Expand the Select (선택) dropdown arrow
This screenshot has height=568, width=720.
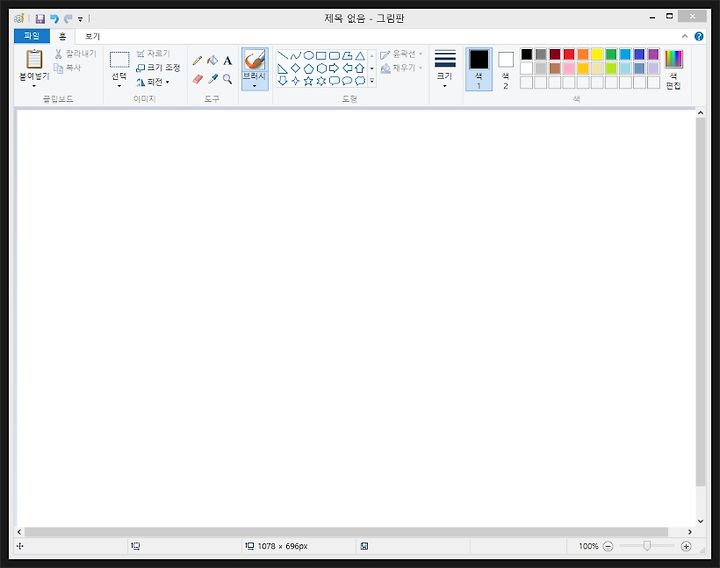[x=119, y=86]
